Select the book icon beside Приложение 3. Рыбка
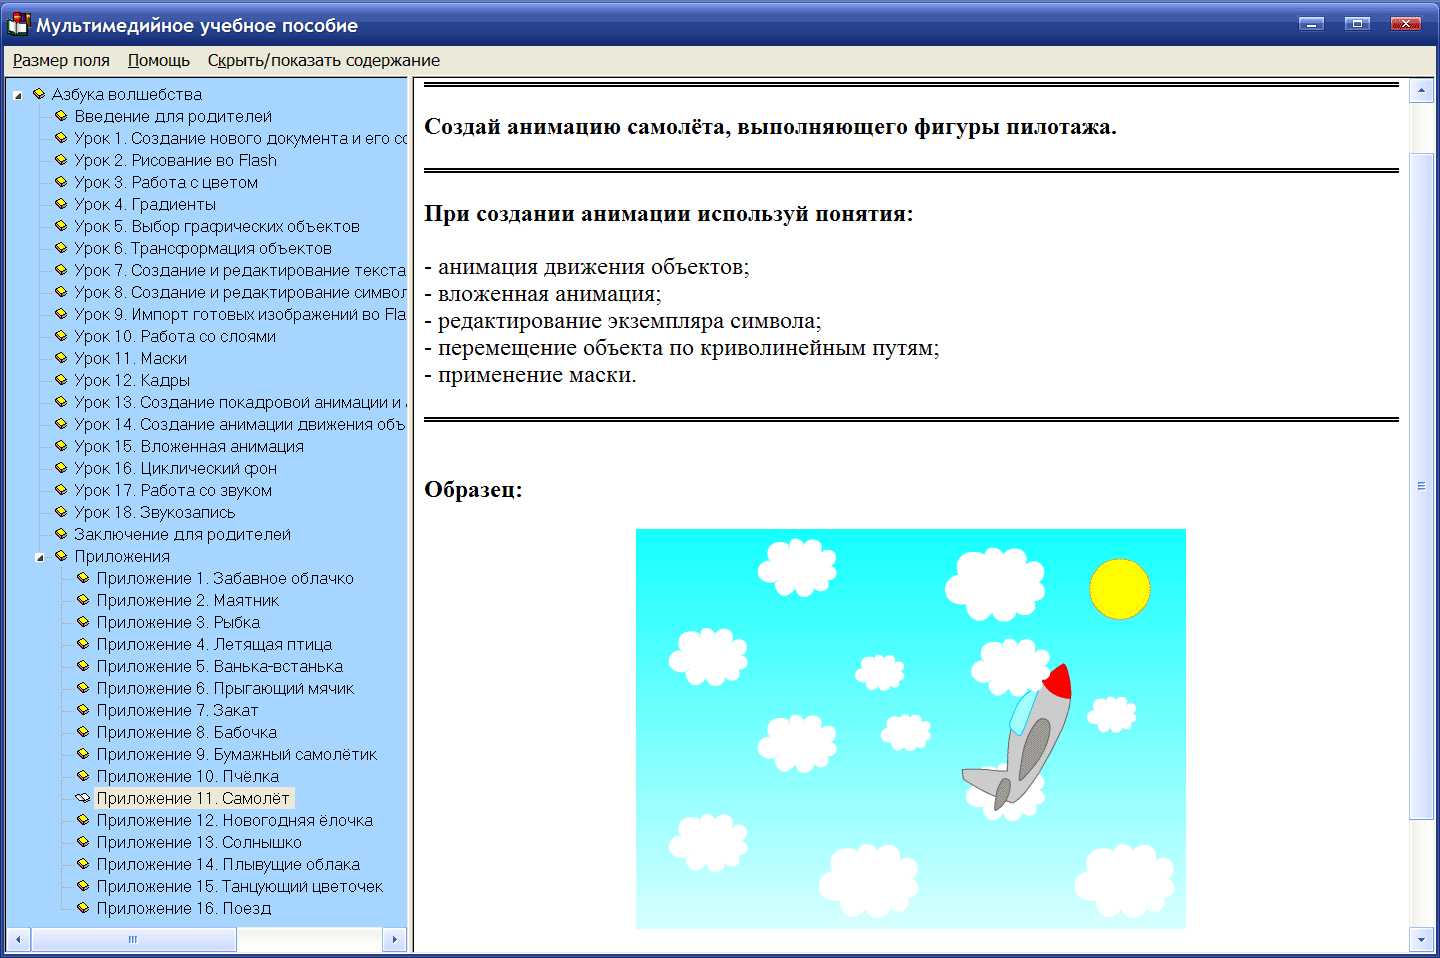Viewport: 1440px width, 958px height. [x=82, y=622]
